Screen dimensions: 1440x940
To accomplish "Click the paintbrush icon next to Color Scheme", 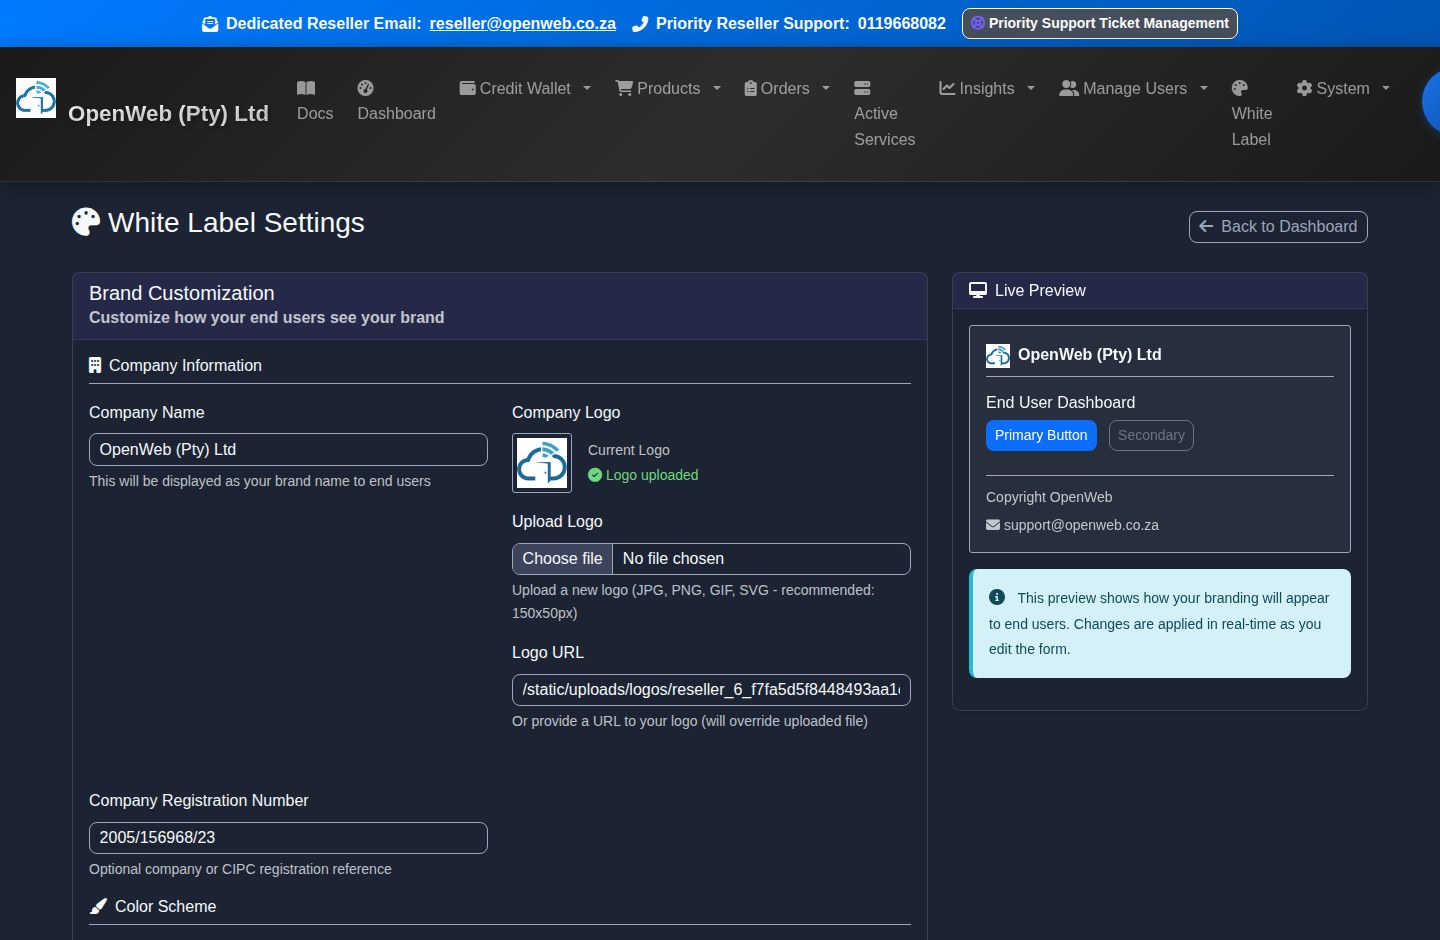I will pos(98,907).
